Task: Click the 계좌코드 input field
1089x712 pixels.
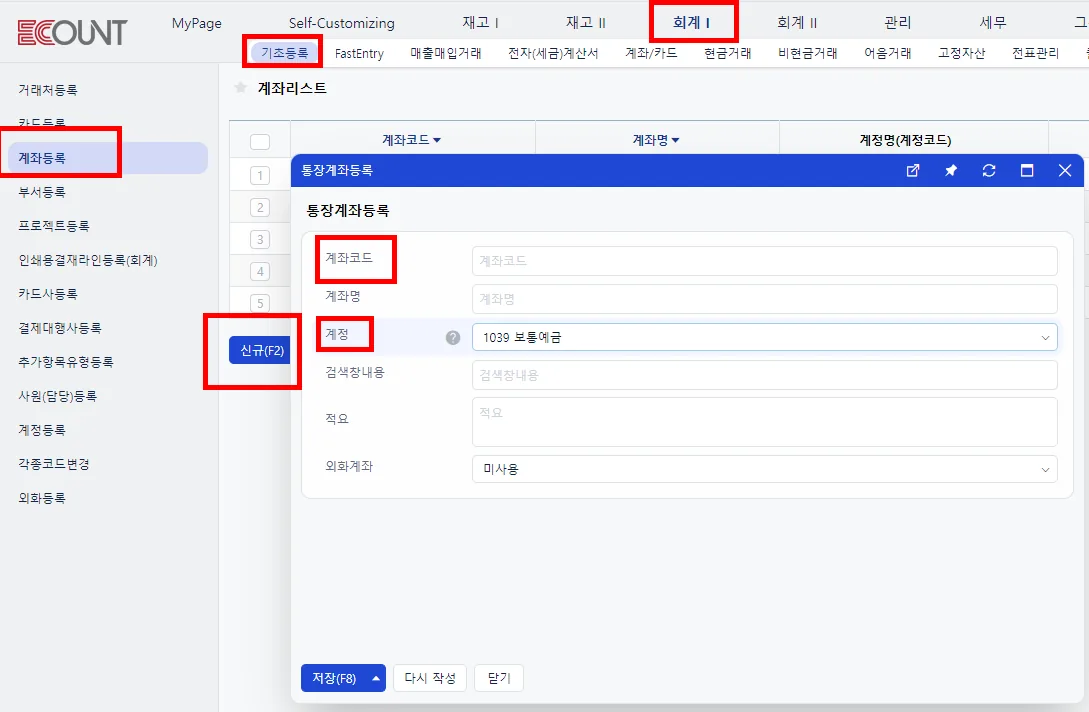Action: (765, 261)
